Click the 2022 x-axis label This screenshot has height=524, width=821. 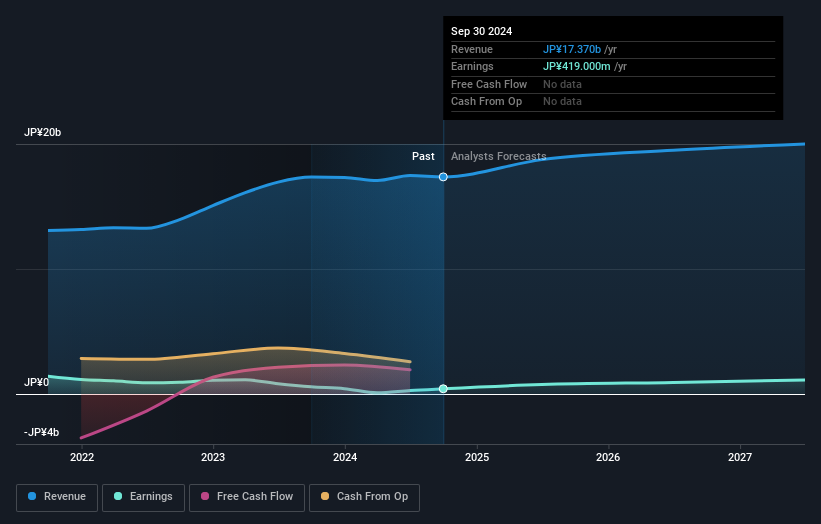[82, 458]
